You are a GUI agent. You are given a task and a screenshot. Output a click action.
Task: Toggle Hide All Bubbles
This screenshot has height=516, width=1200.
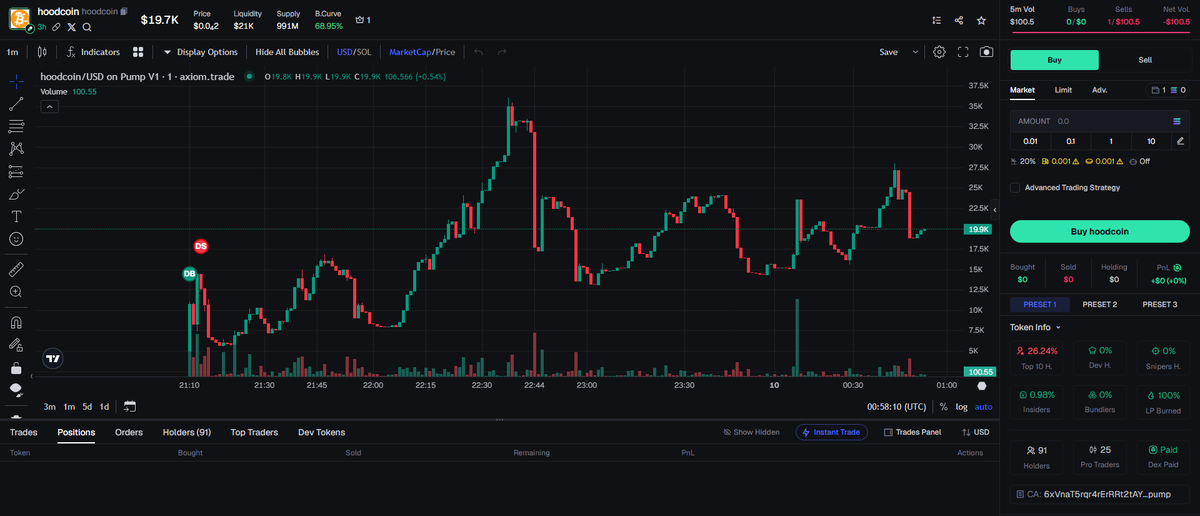pyautogui.click(x=287, y=51)
